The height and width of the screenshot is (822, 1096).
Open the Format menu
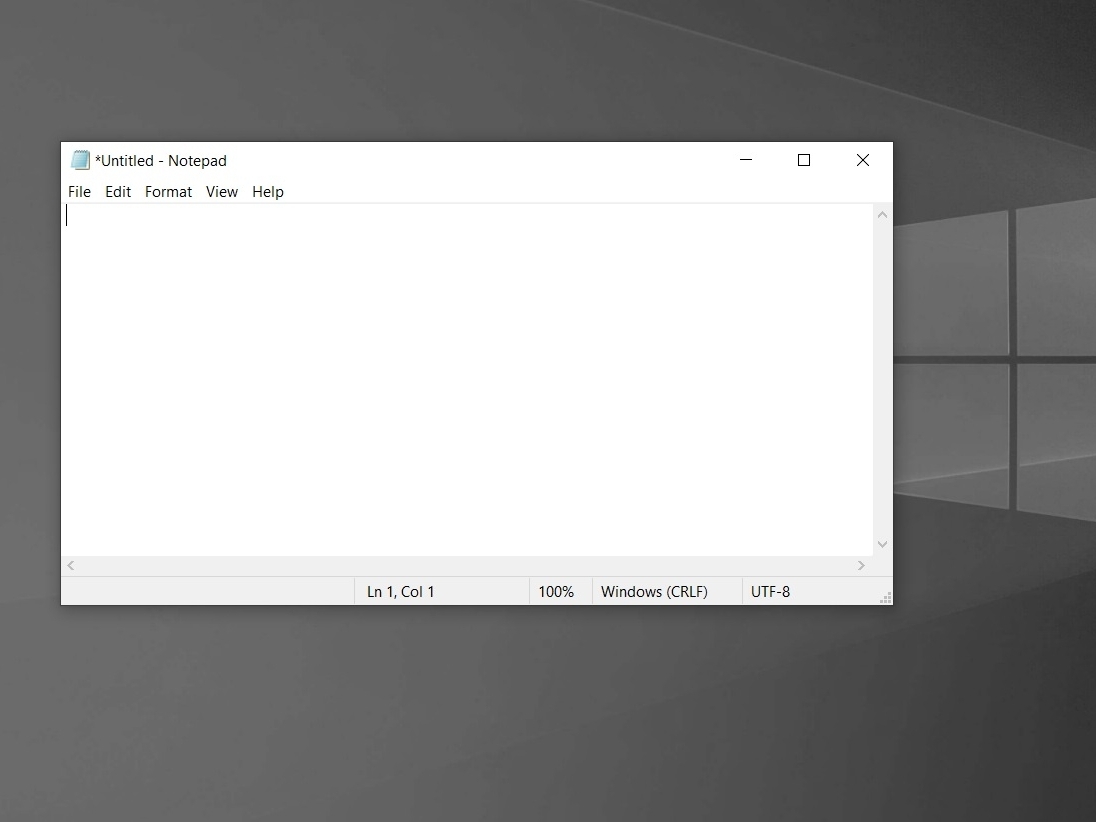tap(168, 192)
